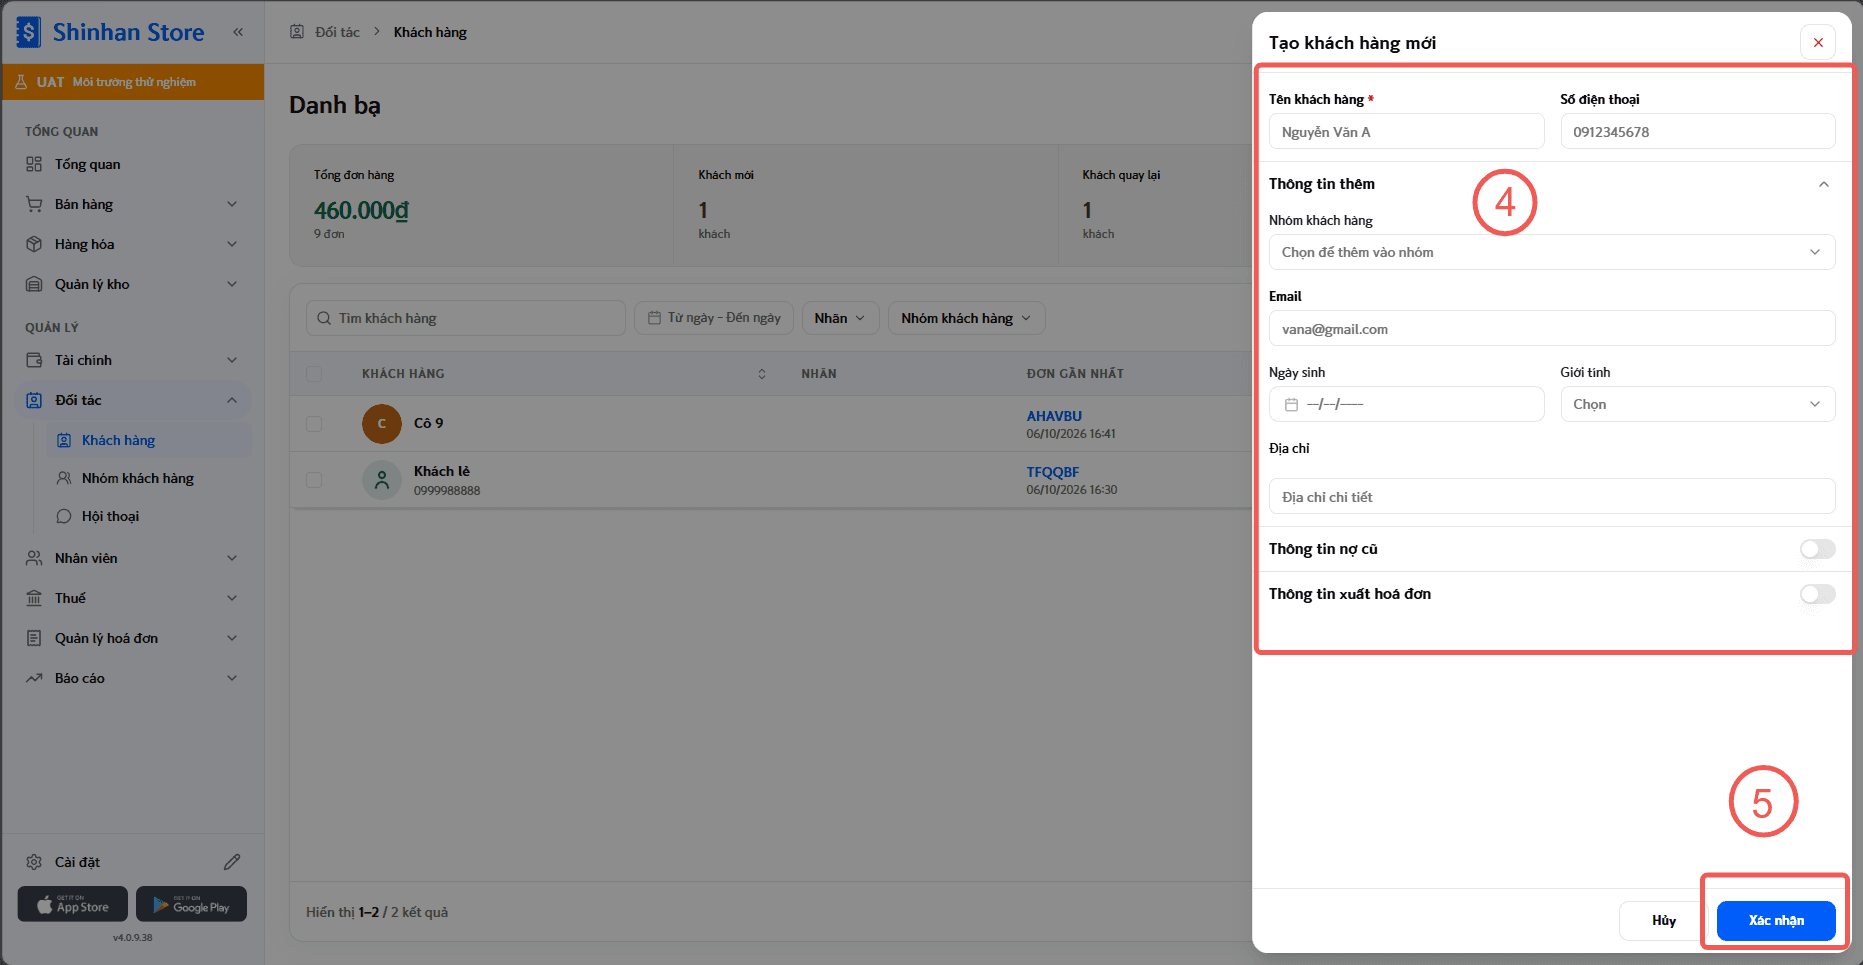Viewport: 1863px width, 965px height.
Task: Open the Giới tính dropdown
Action: 1698,404
